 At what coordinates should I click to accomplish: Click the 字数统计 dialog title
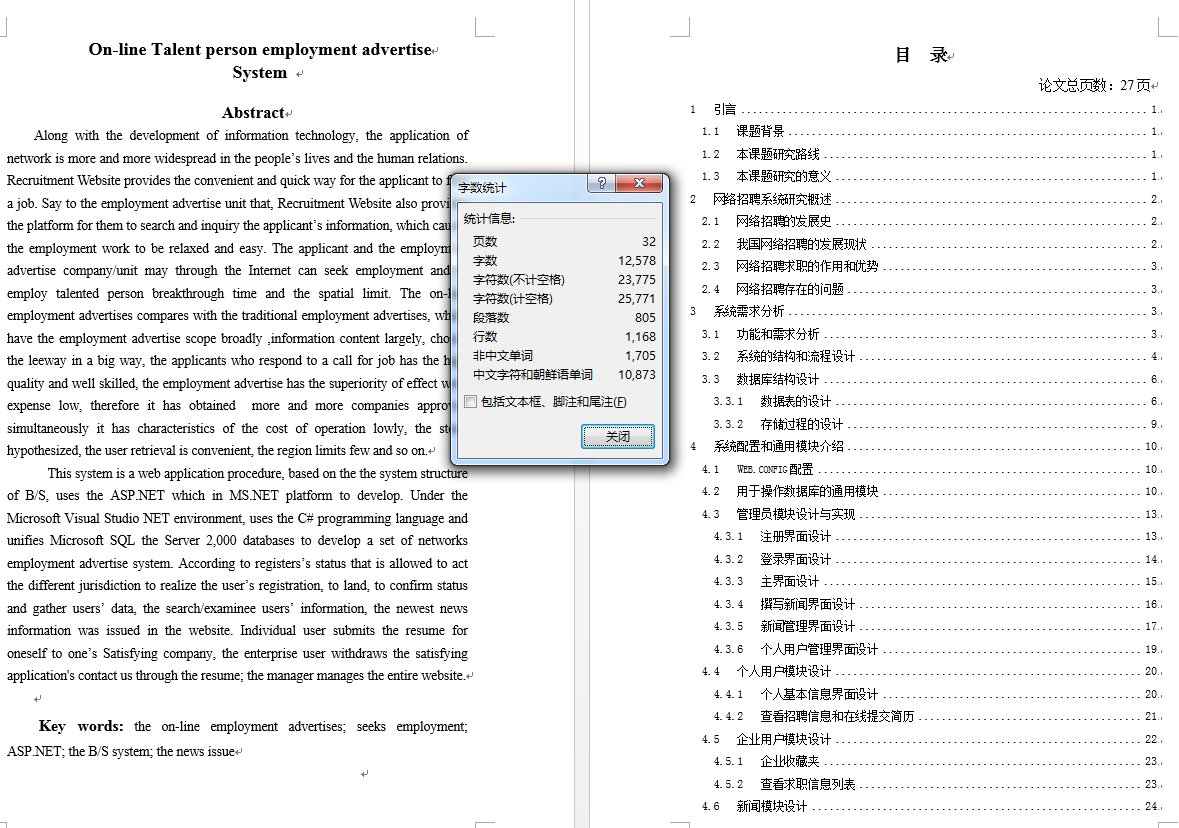(483, 187)
